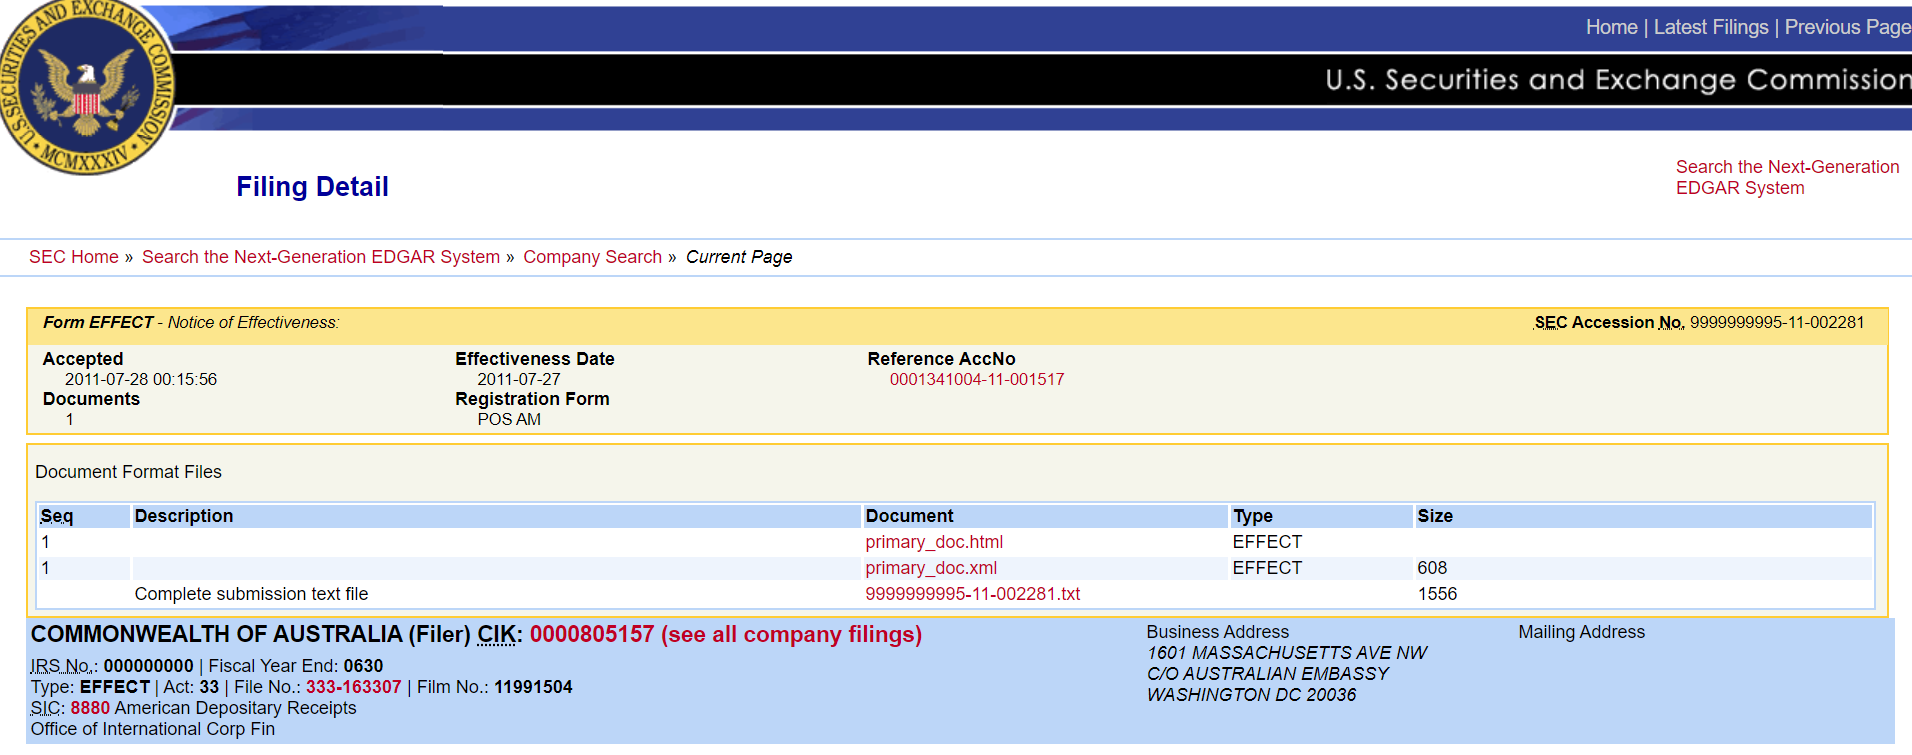
Task: Select 1601 MASSACHUSETTS AVE NW address line
Action: (x=1287, y=653)
